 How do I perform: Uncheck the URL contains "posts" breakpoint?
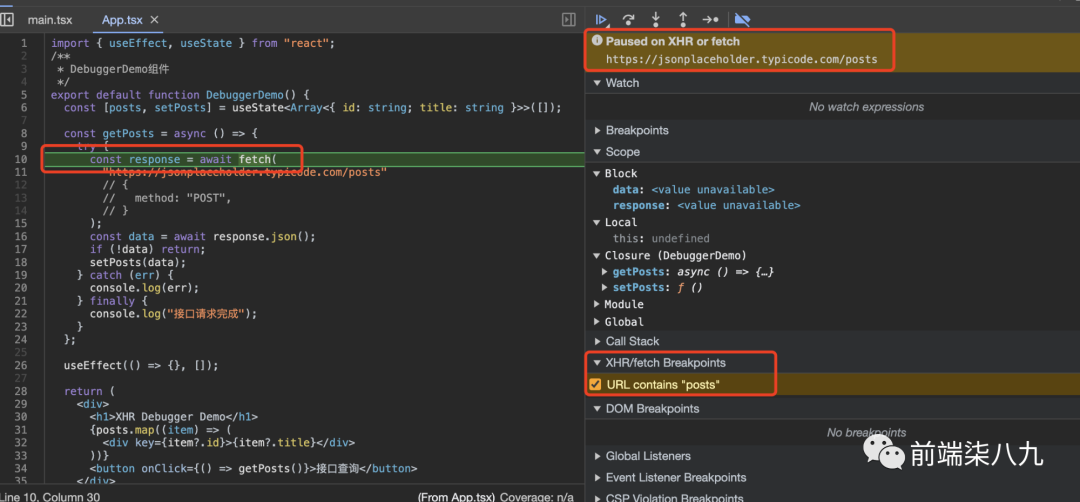coord(596,385)
